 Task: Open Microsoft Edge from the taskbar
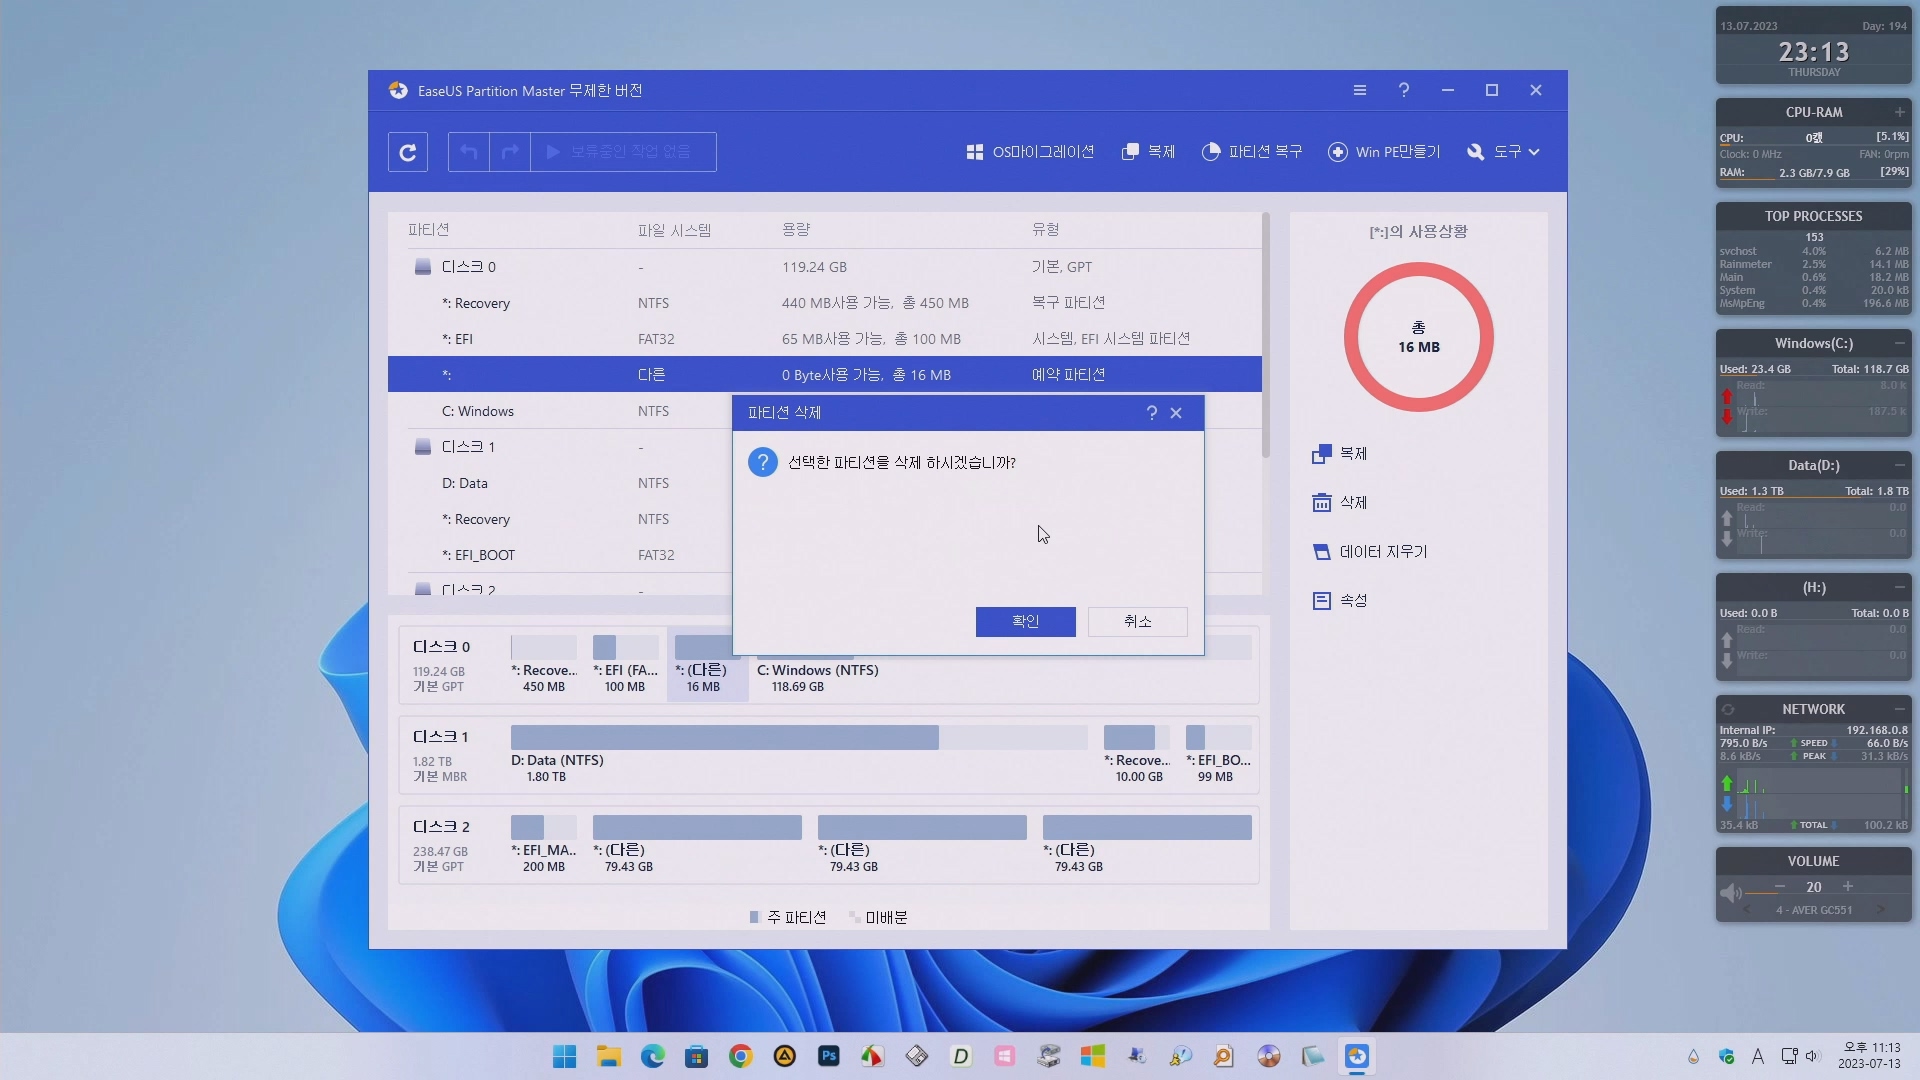[653, 1057]
